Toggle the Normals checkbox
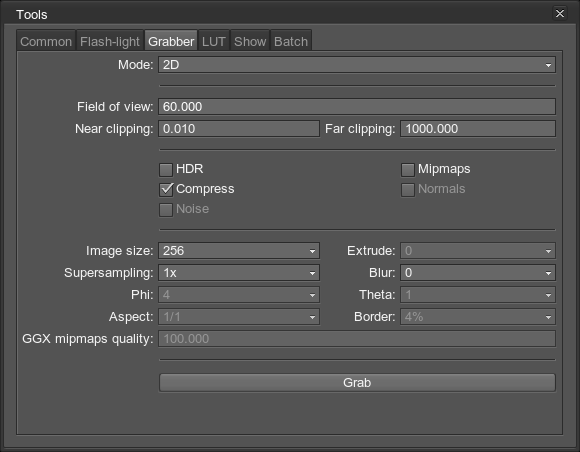580x452 pixels. pyautogui.click(x=408, y=190)
